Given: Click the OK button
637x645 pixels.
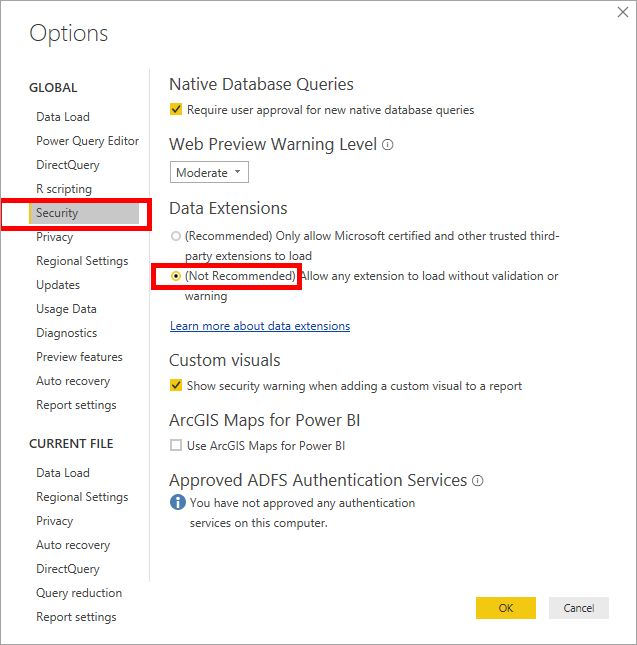Looking at the screenshot, I should [505, 608].
